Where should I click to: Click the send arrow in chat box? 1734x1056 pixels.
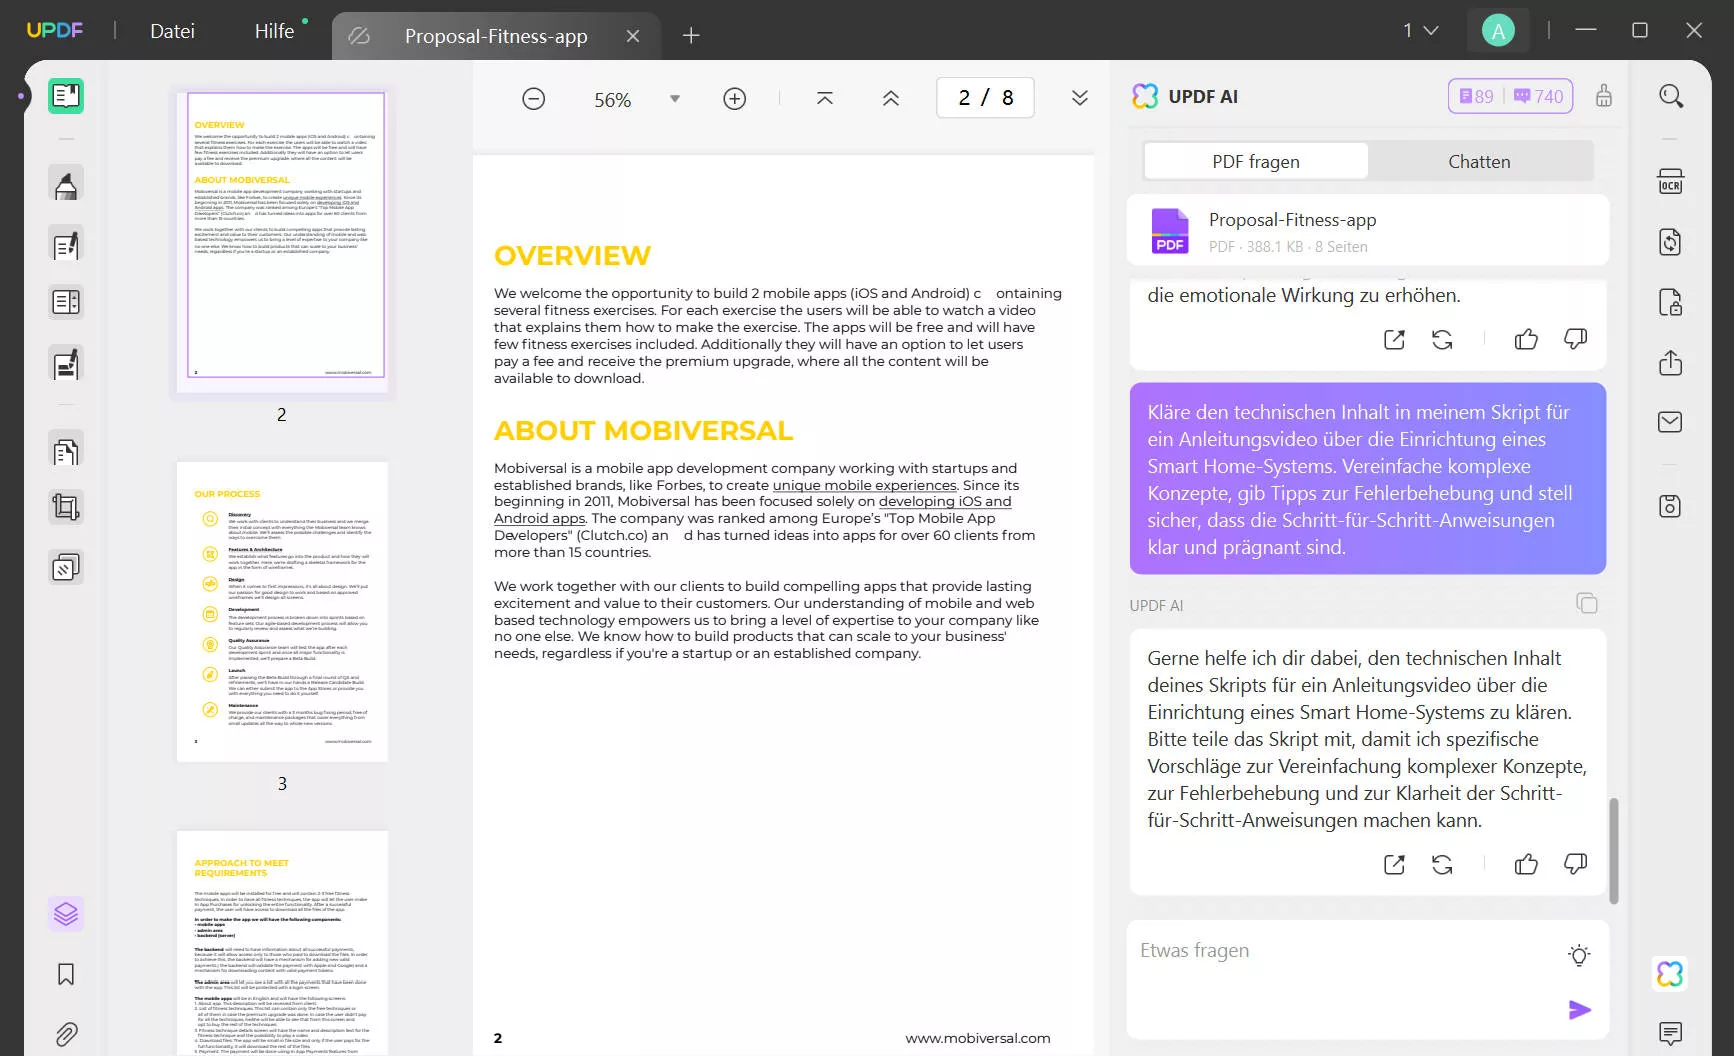1579,1010
